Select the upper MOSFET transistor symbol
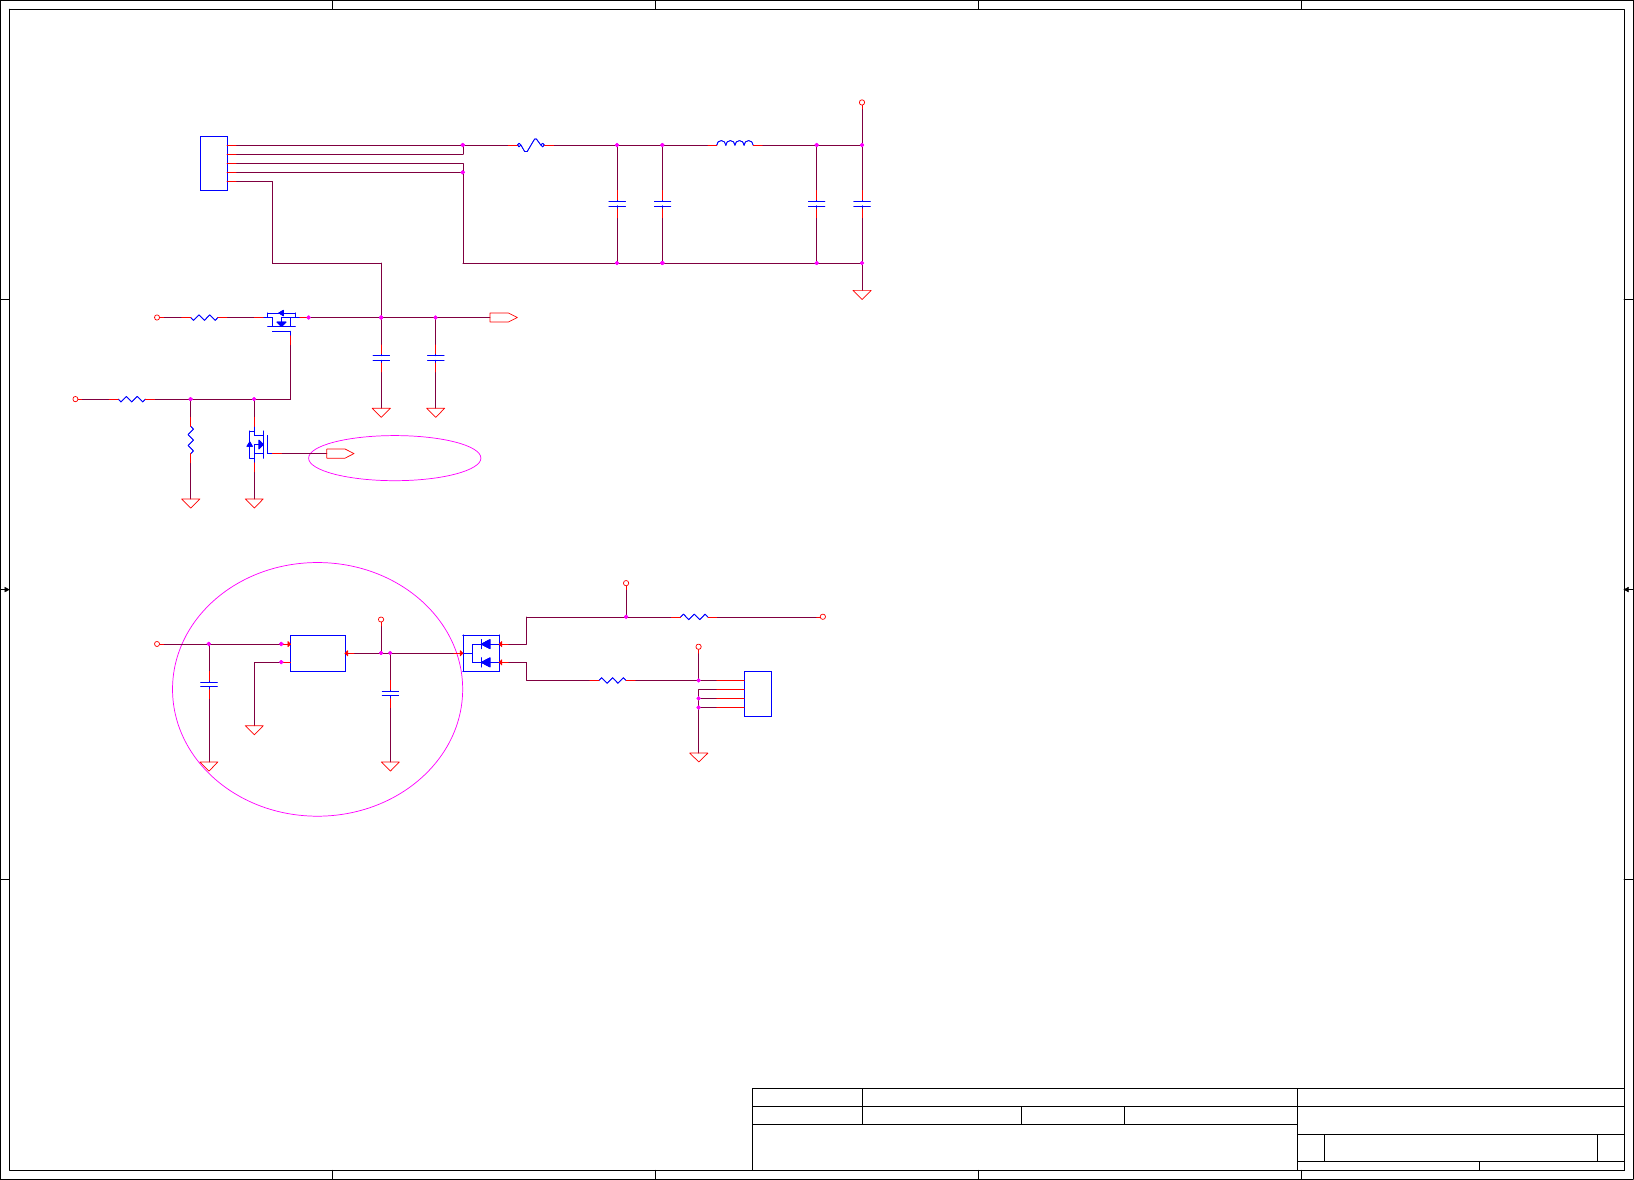The image size is (1634, 1180). point(281,321)
